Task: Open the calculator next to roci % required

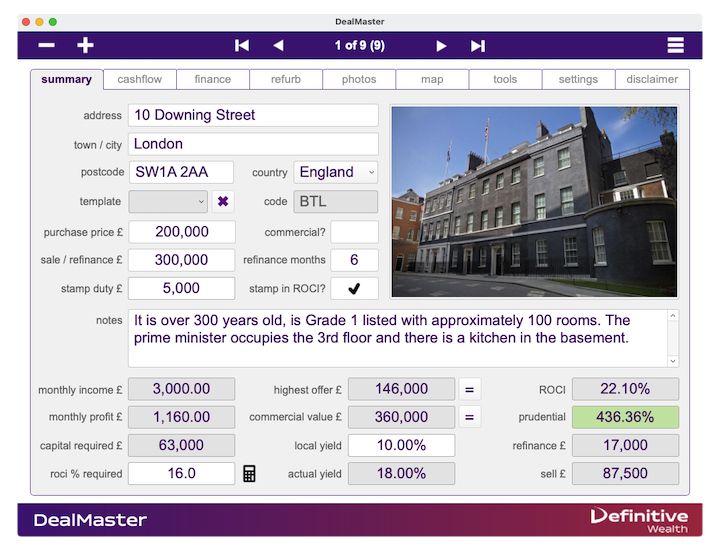Action: pyautogui.click(x=250, y=473)
